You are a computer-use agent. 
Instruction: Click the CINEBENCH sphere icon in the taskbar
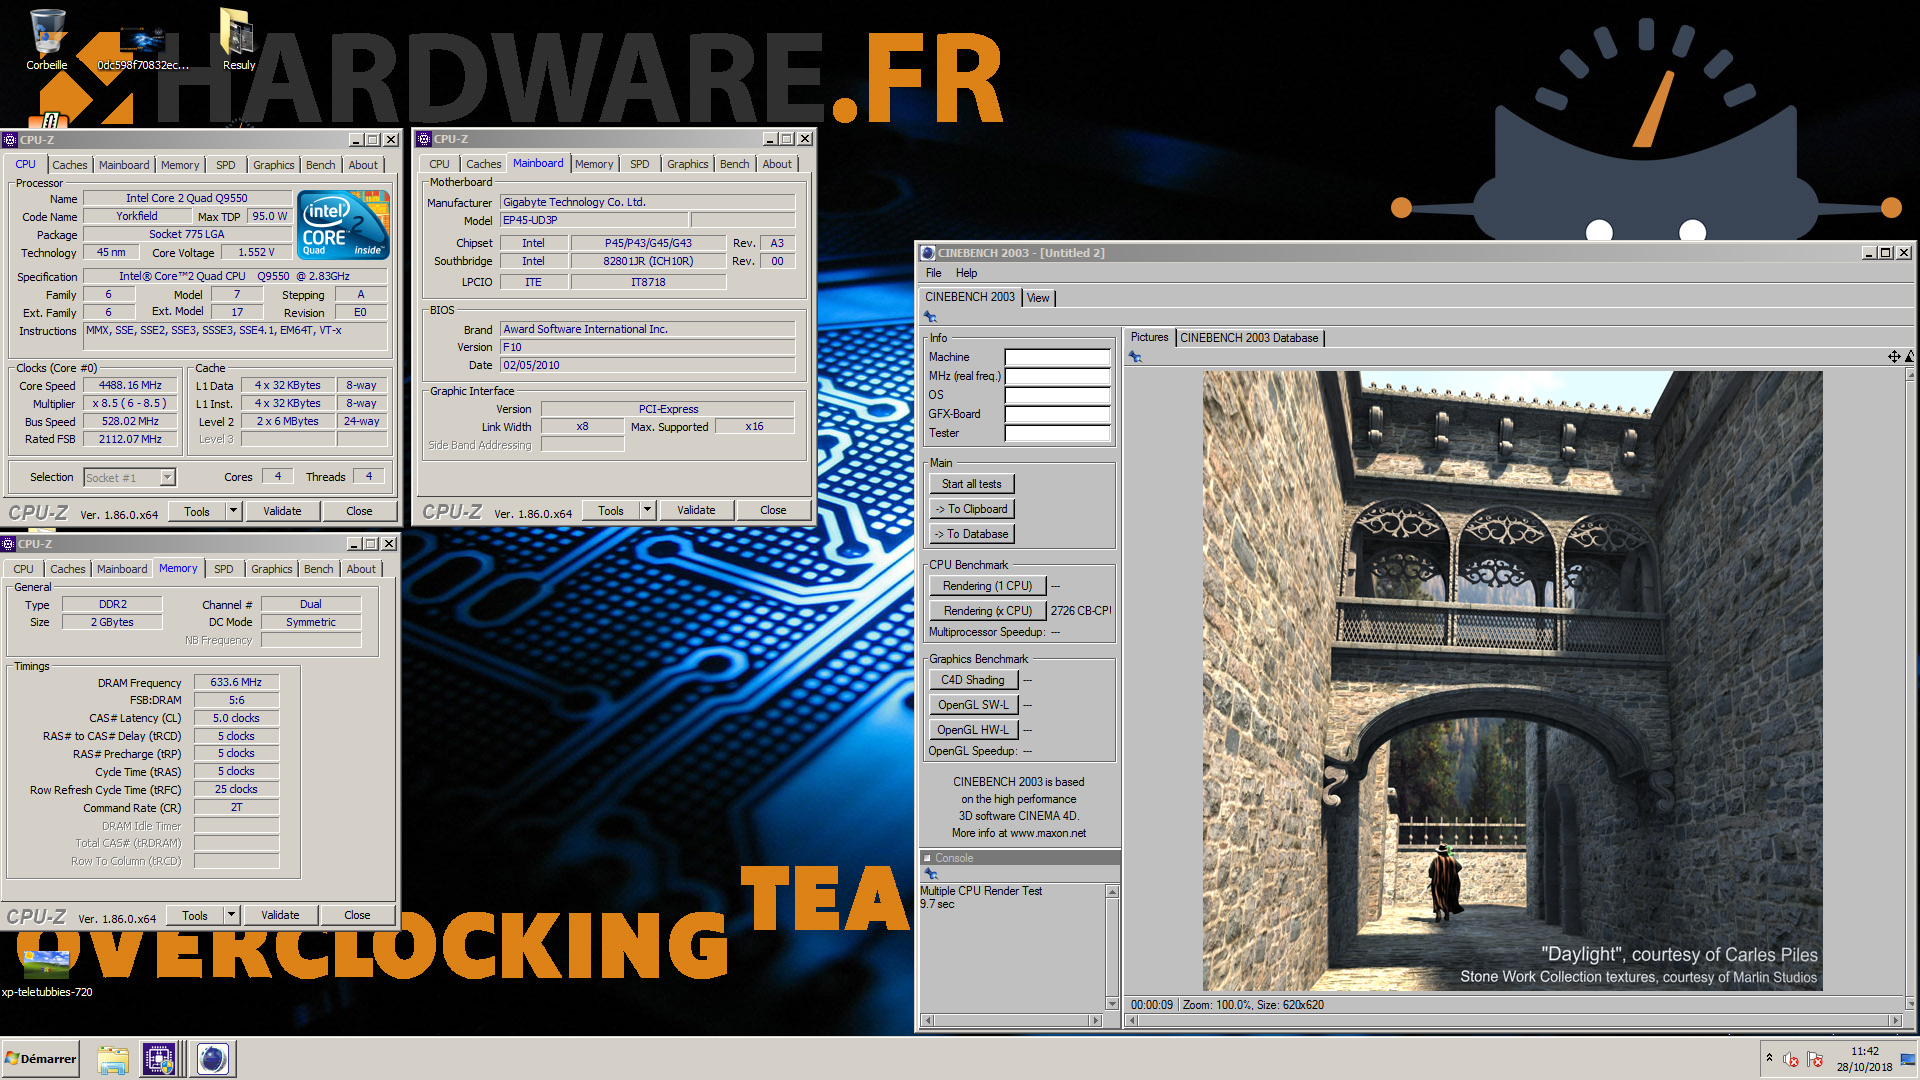(212, 1059)
